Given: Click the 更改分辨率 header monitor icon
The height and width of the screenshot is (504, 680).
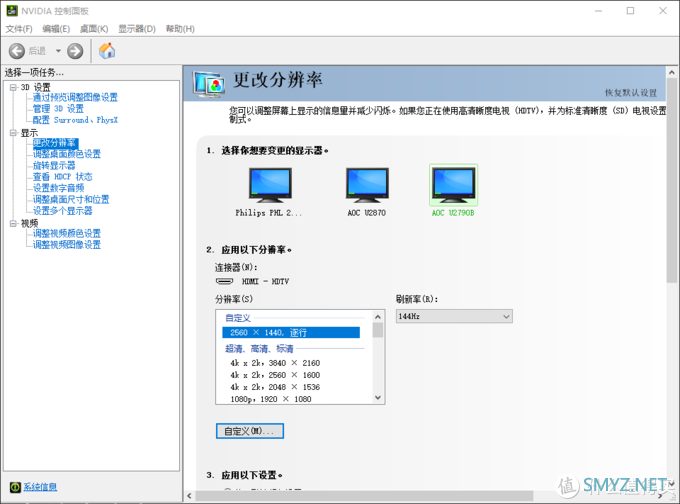Looking at the screenshot, I should pyautogui.click(x=209, y=83).
